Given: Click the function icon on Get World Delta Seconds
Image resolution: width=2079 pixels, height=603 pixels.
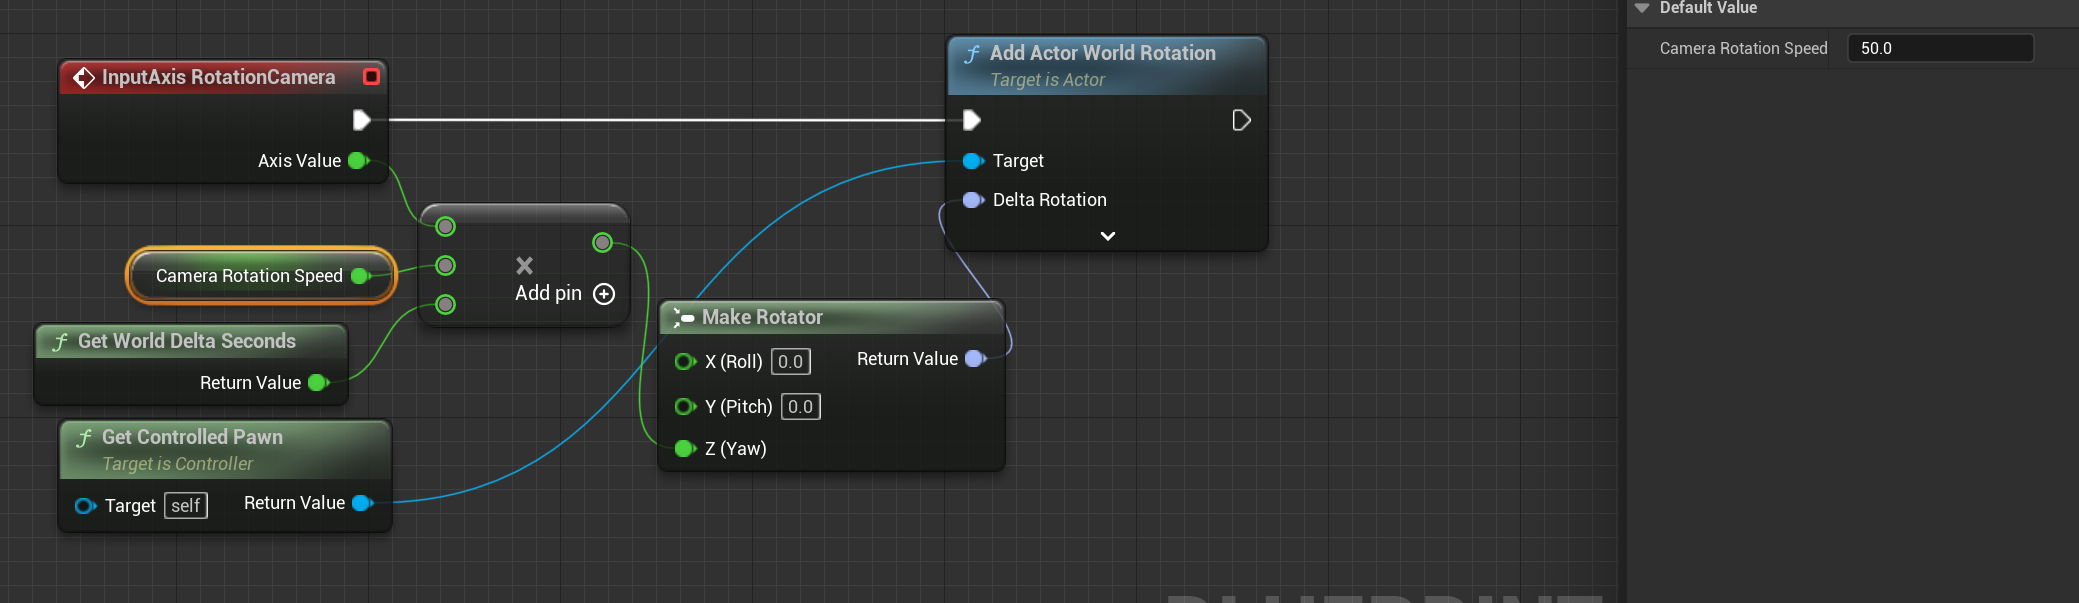Looking at the screenshot, I should 61,342.
